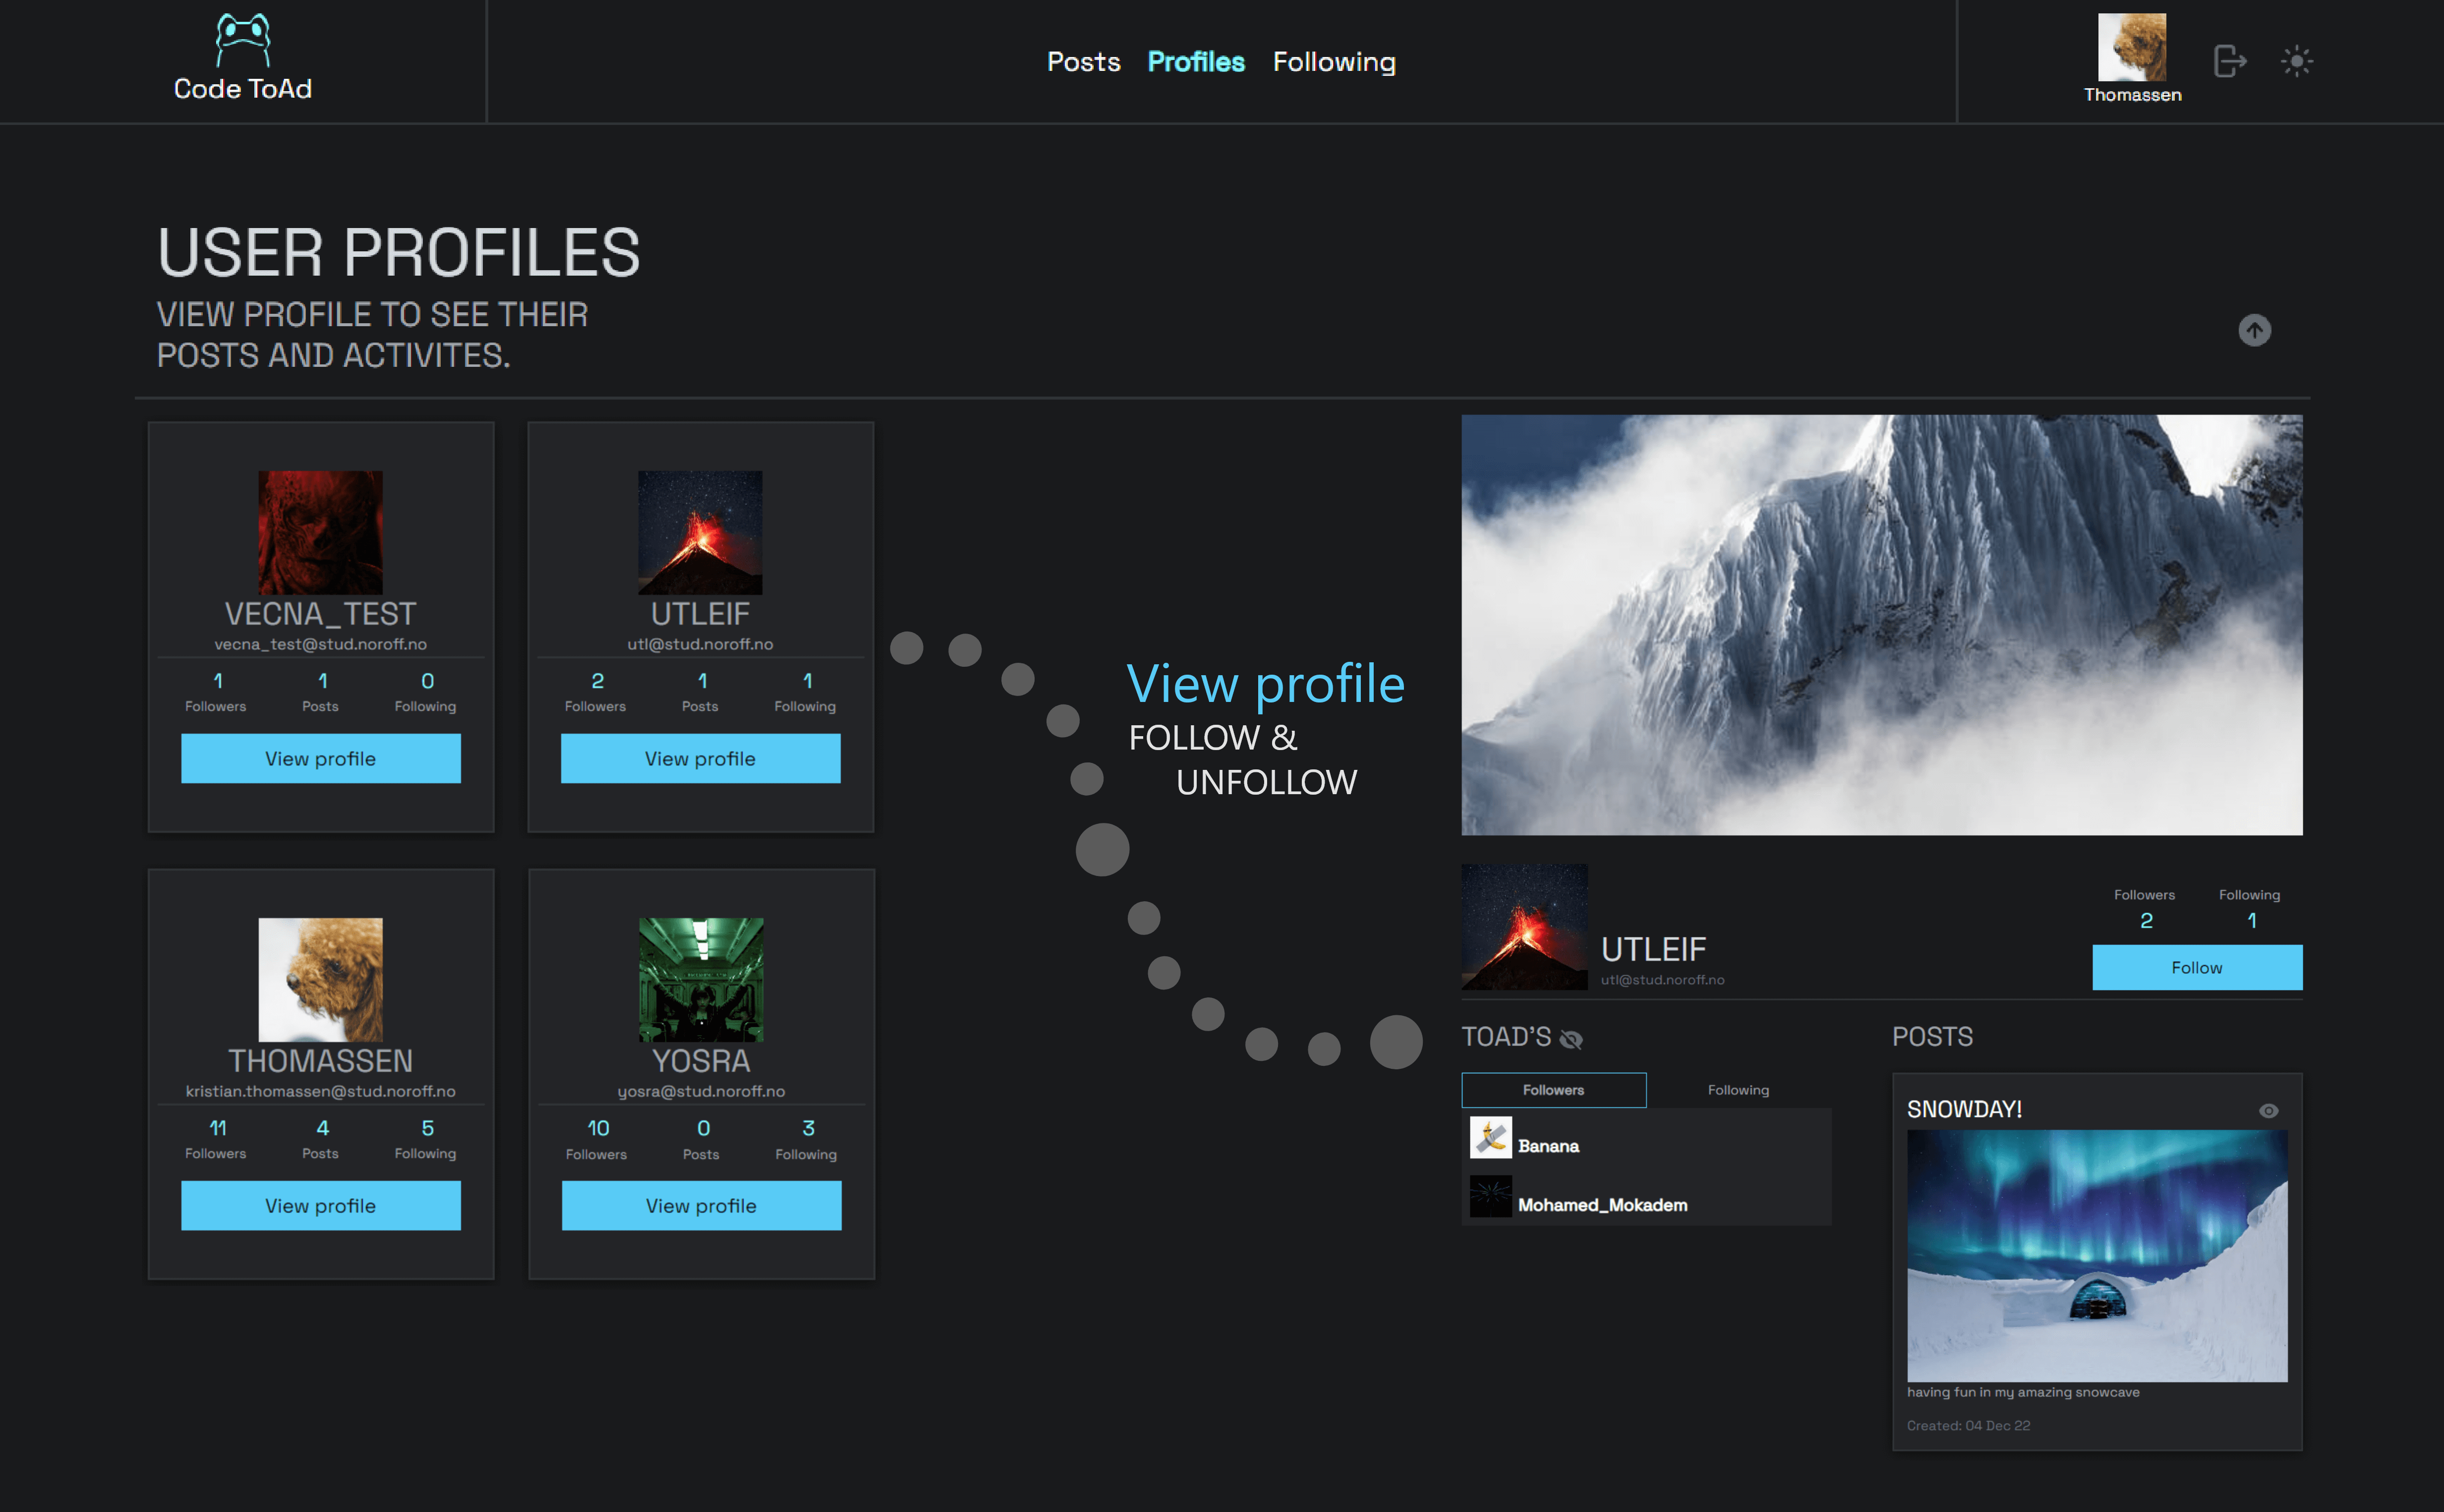Select the Profiles navigation link
The image size is (2444, 1512).
pyautogui.click(x=1196, y=62)
